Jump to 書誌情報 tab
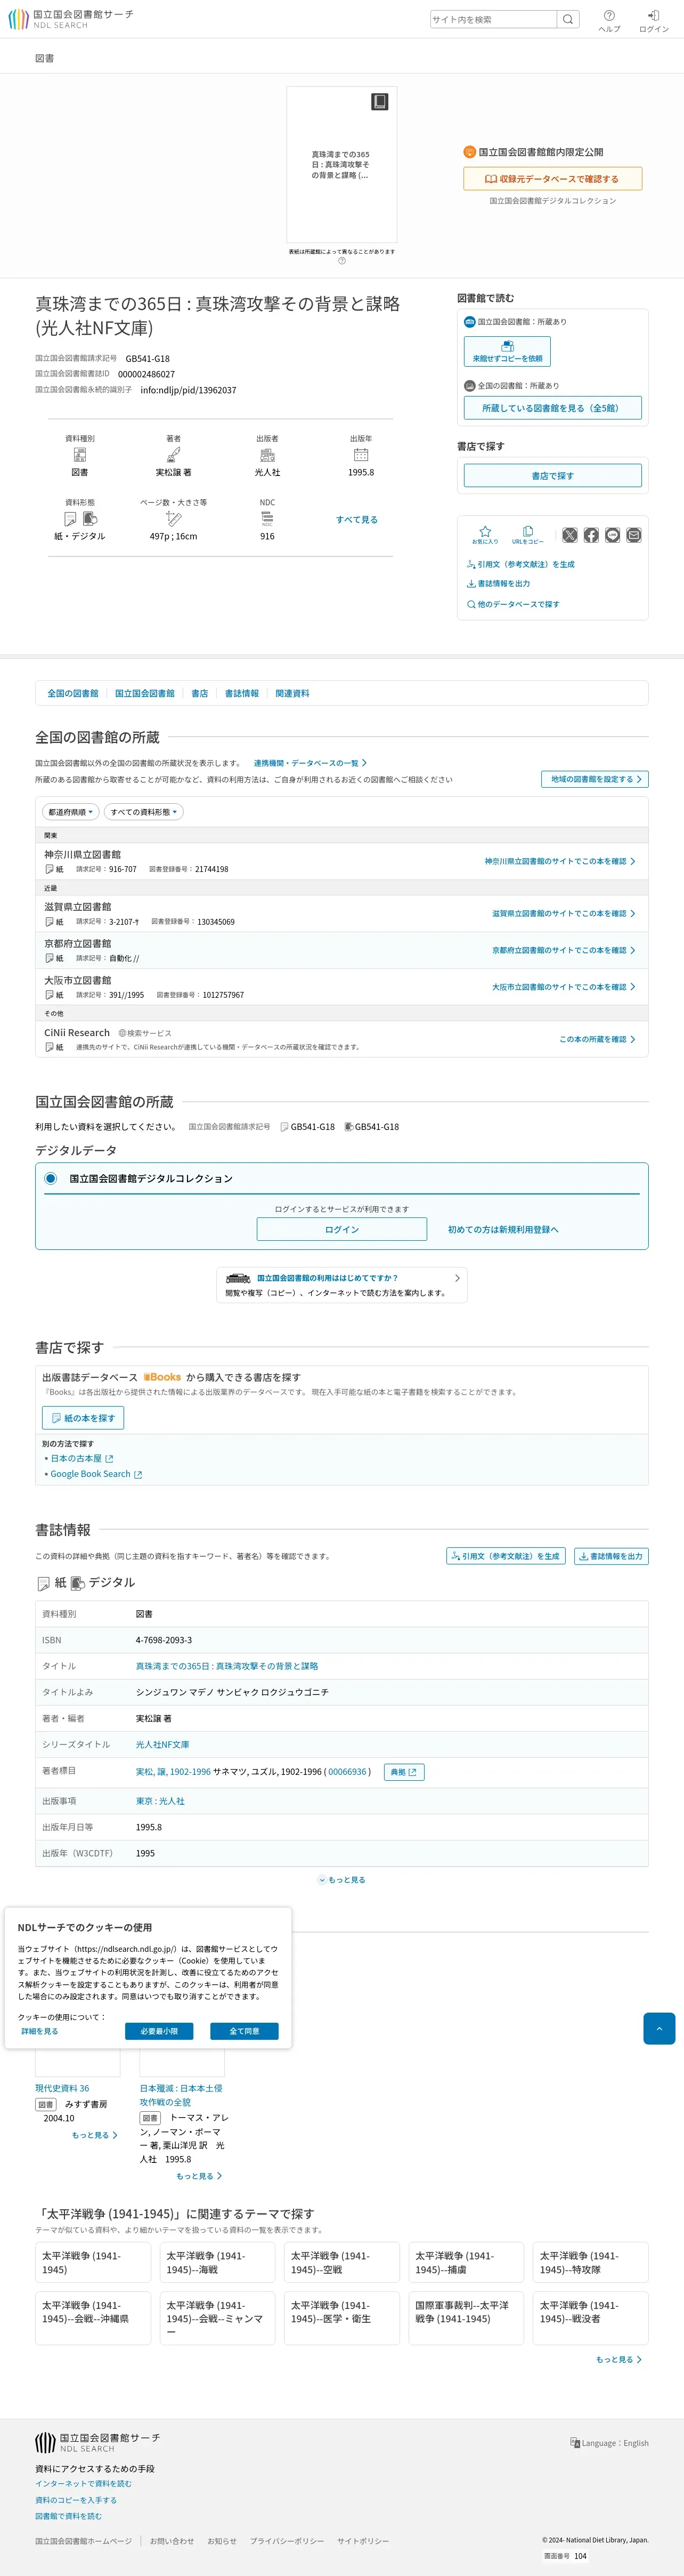The image size is (684, 2576). (242, 693)
